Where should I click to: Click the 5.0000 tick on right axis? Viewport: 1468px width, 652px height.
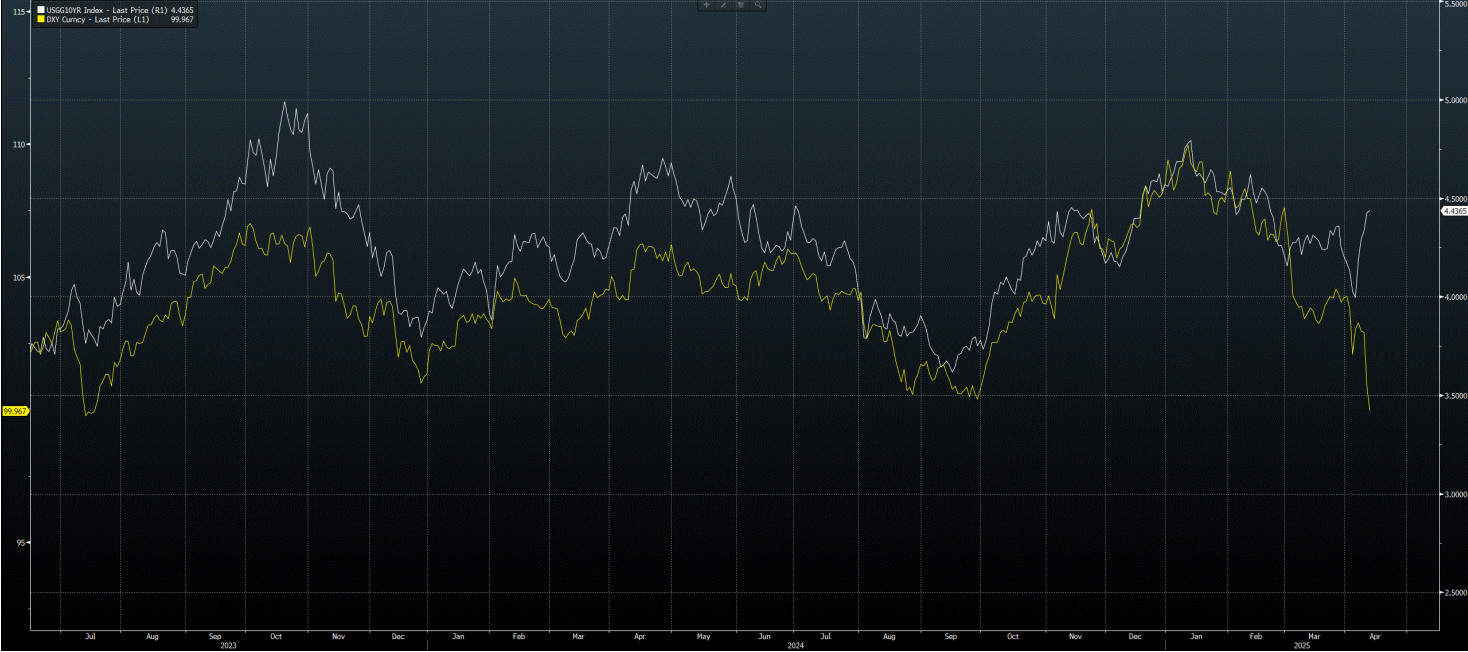coord(1452,101)
